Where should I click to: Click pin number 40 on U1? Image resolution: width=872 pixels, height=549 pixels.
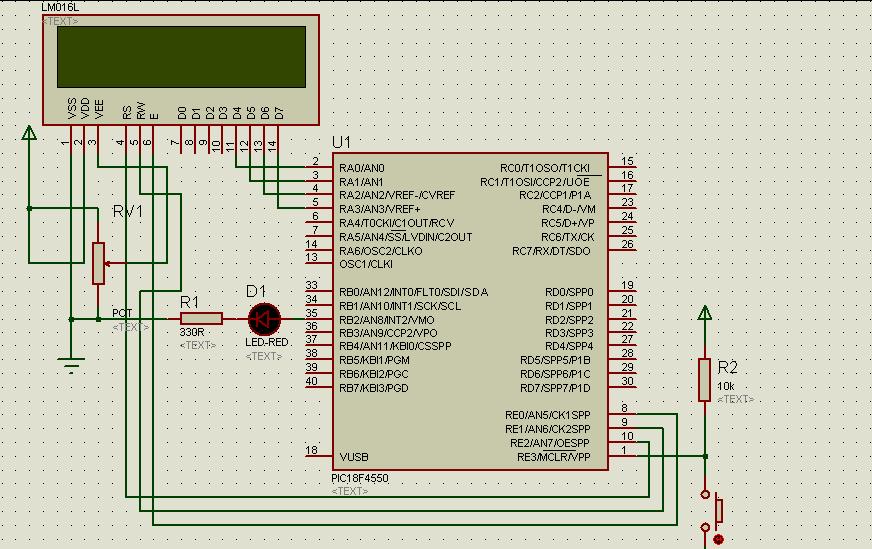pos(311,381)
